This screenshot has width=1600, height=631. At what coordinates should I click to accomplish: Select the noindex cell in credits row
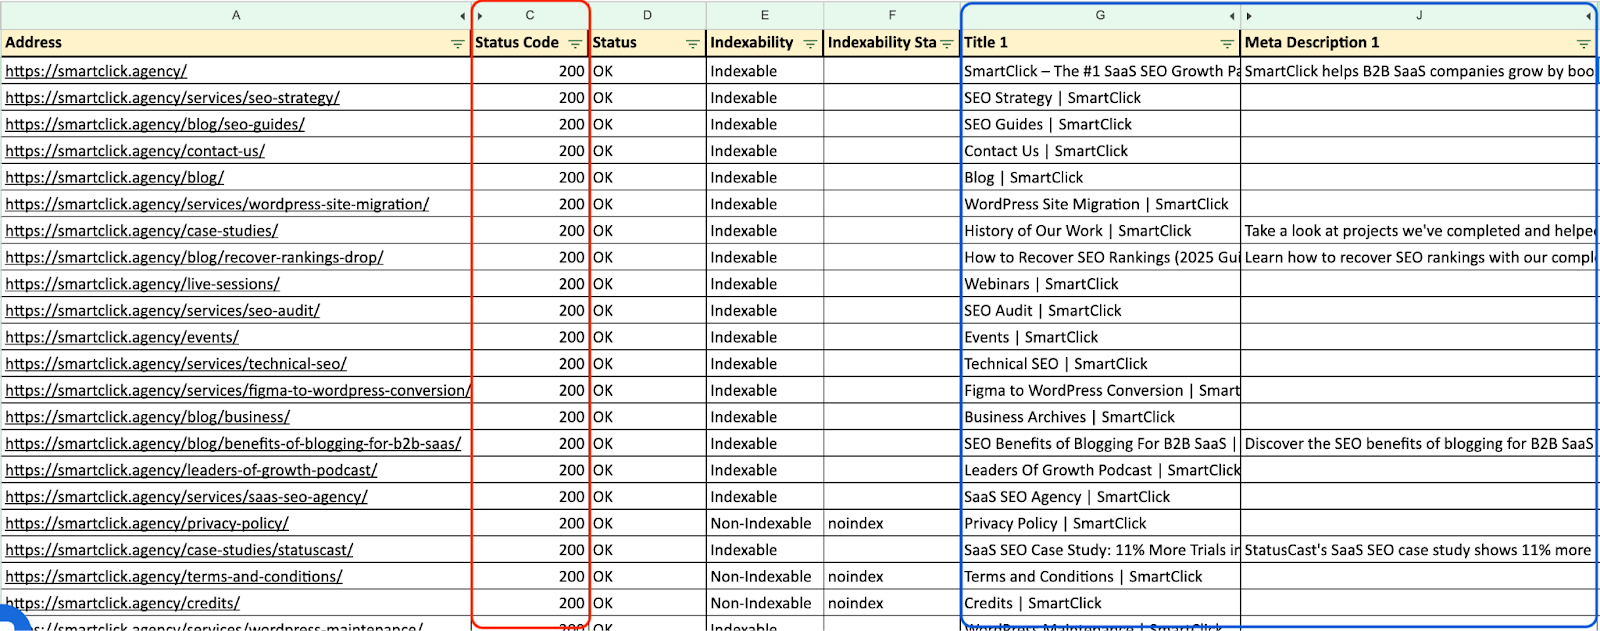892,603
